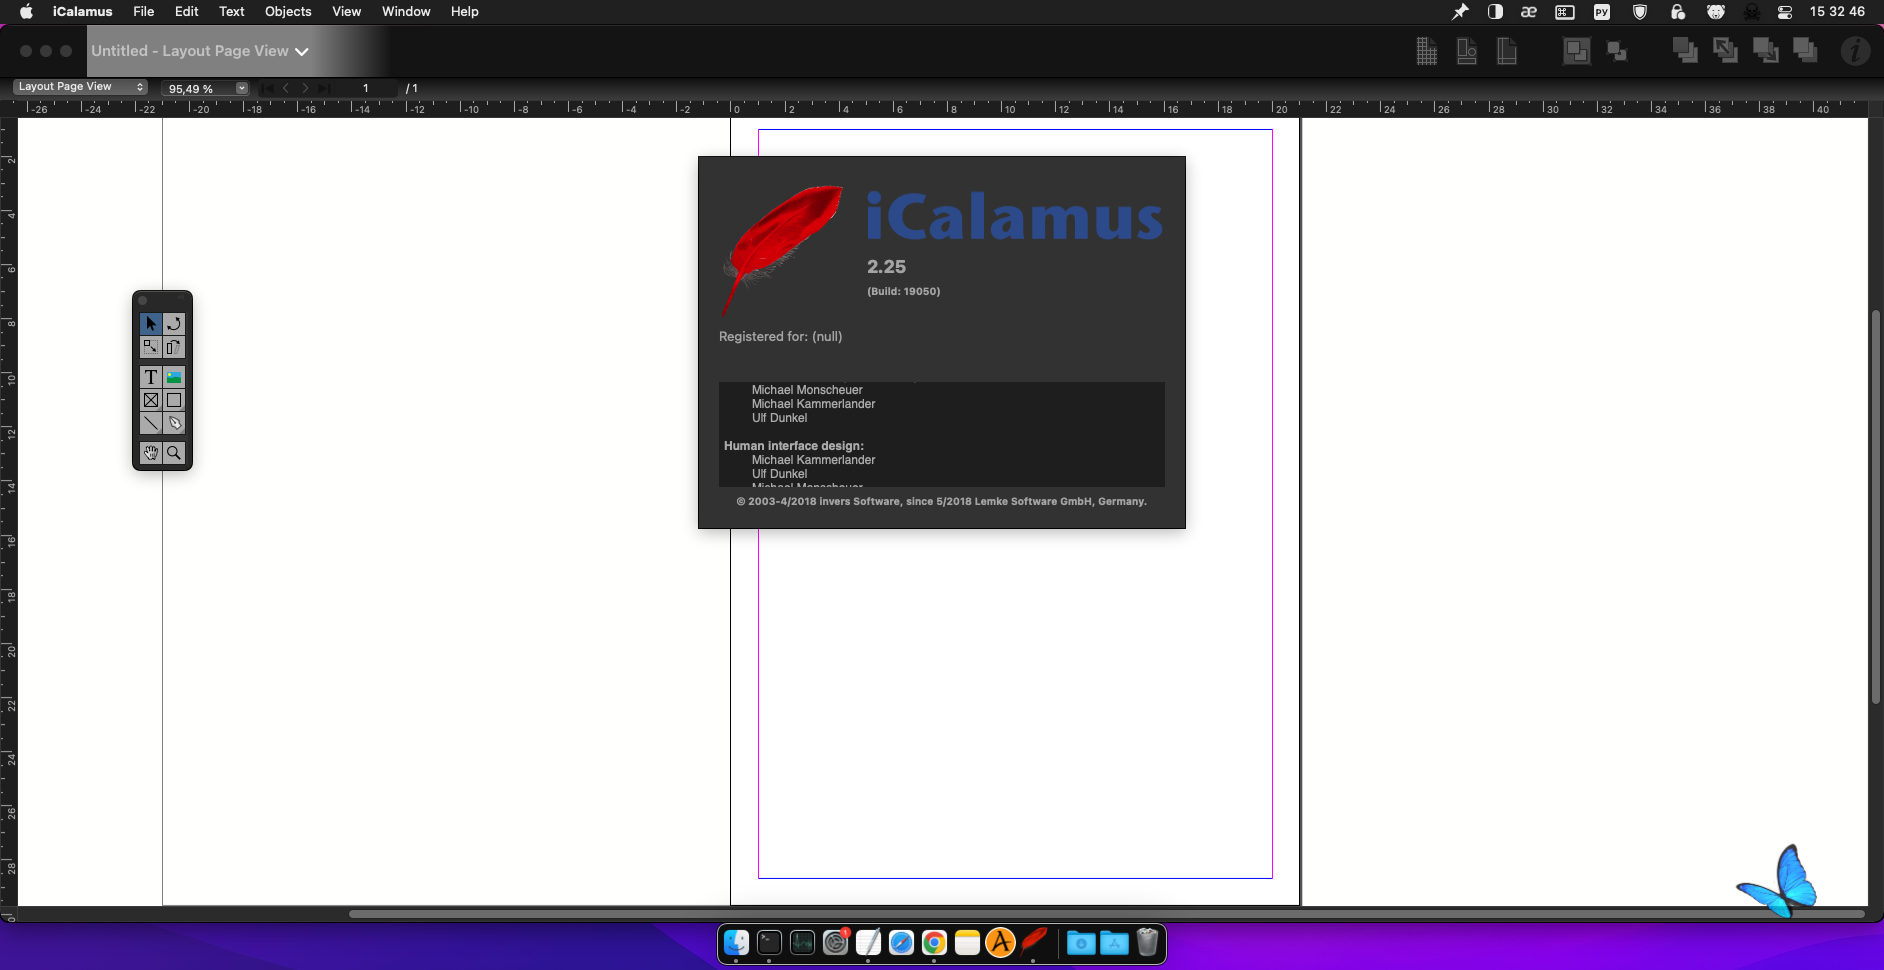Open the Apple menu
This screenshot has width=1884, height=970.
[x=26, y=12]
